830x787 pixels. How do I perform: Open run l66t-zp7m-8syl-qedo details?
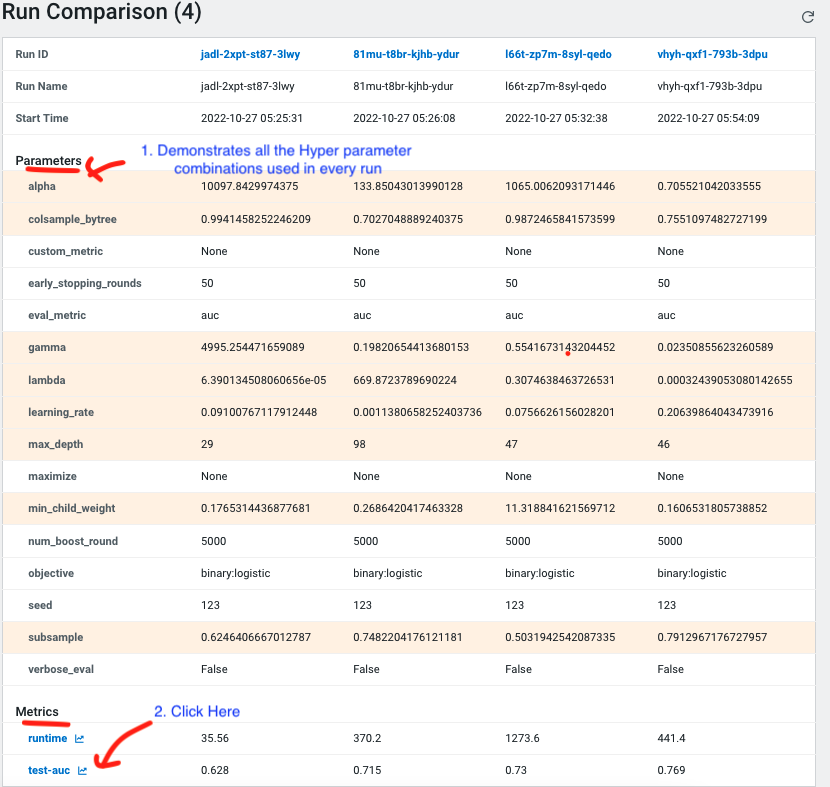pyautogui.click(x=558, y=54)
